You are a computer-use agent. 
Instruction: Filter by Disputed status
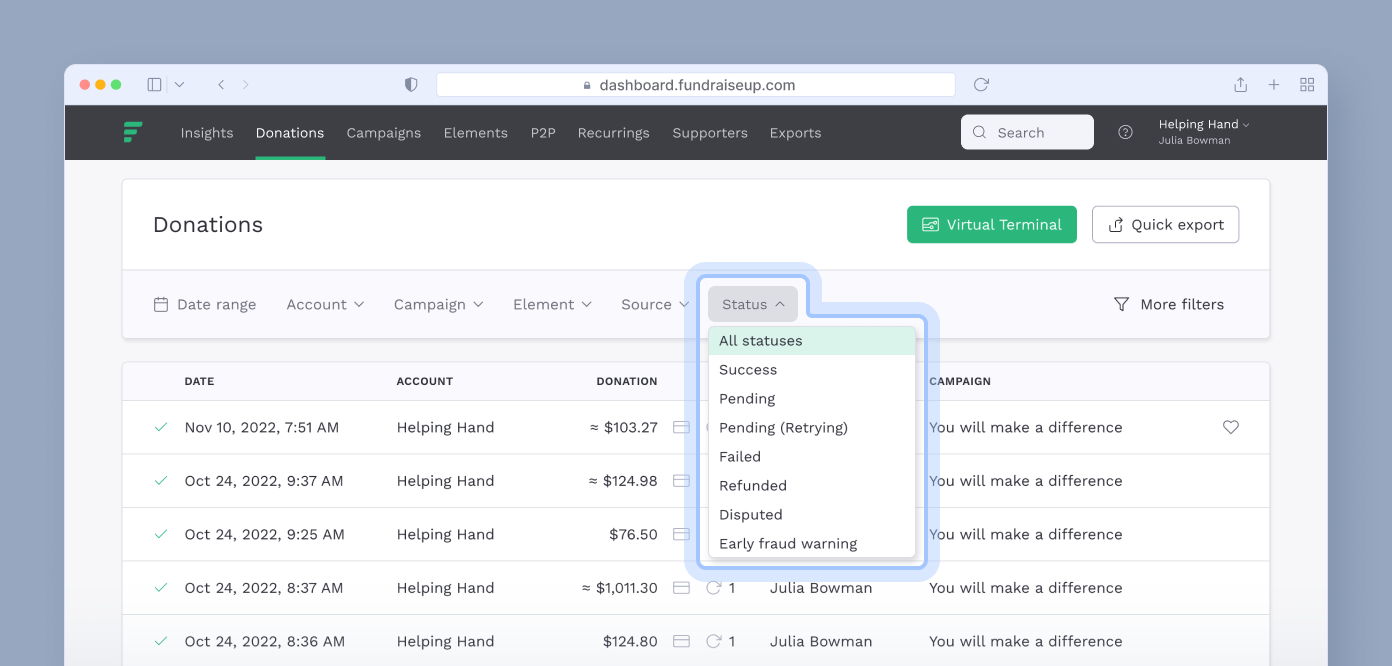(x=812, y=515)
